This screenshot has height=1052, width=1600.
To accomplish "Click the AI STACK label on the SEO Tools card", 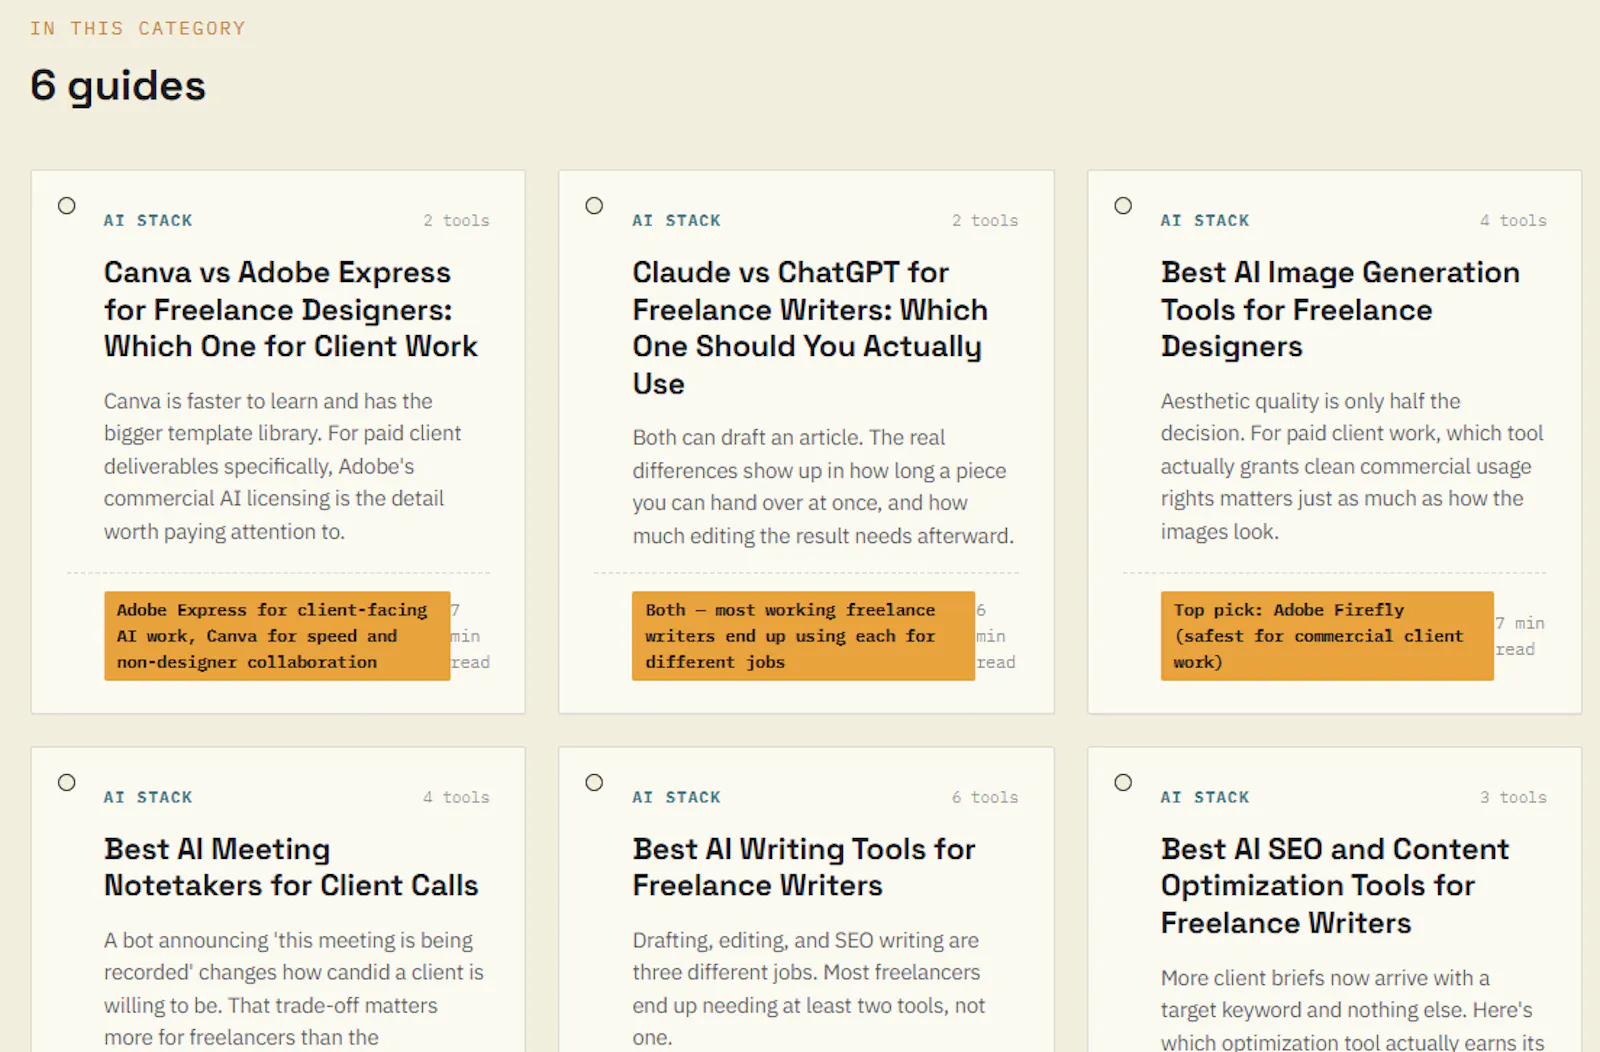I will [1205, 798].
